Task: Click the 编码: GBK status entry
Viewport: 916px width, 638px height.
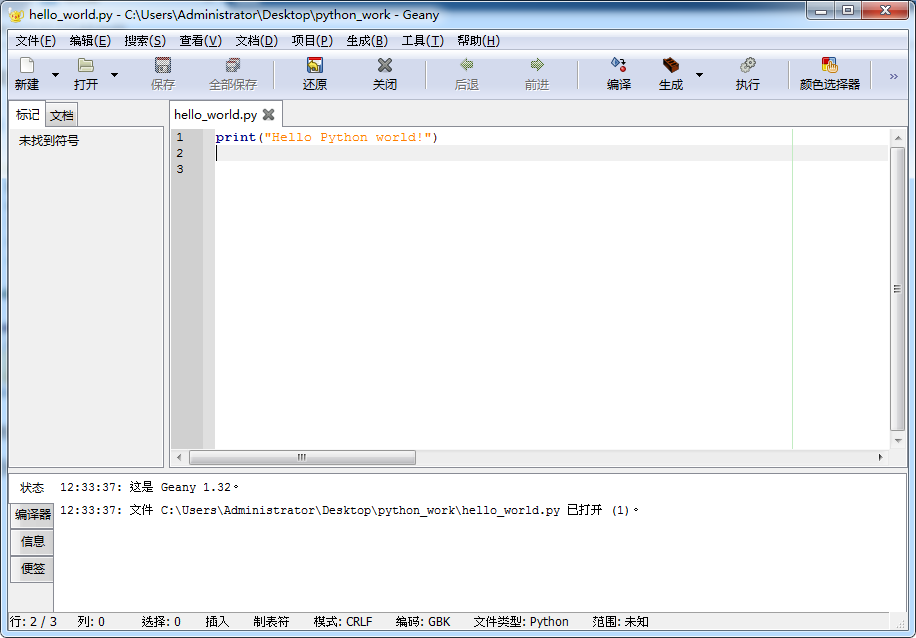Action: click(423, 622)
